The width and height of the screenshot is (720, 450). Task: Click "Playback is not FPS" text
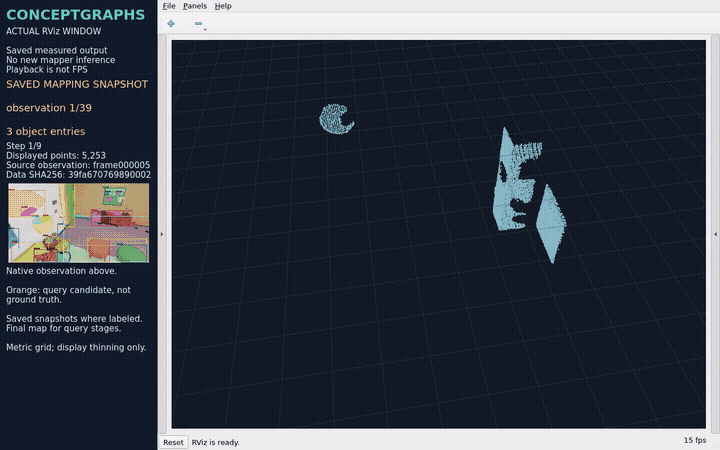(46, 69)
